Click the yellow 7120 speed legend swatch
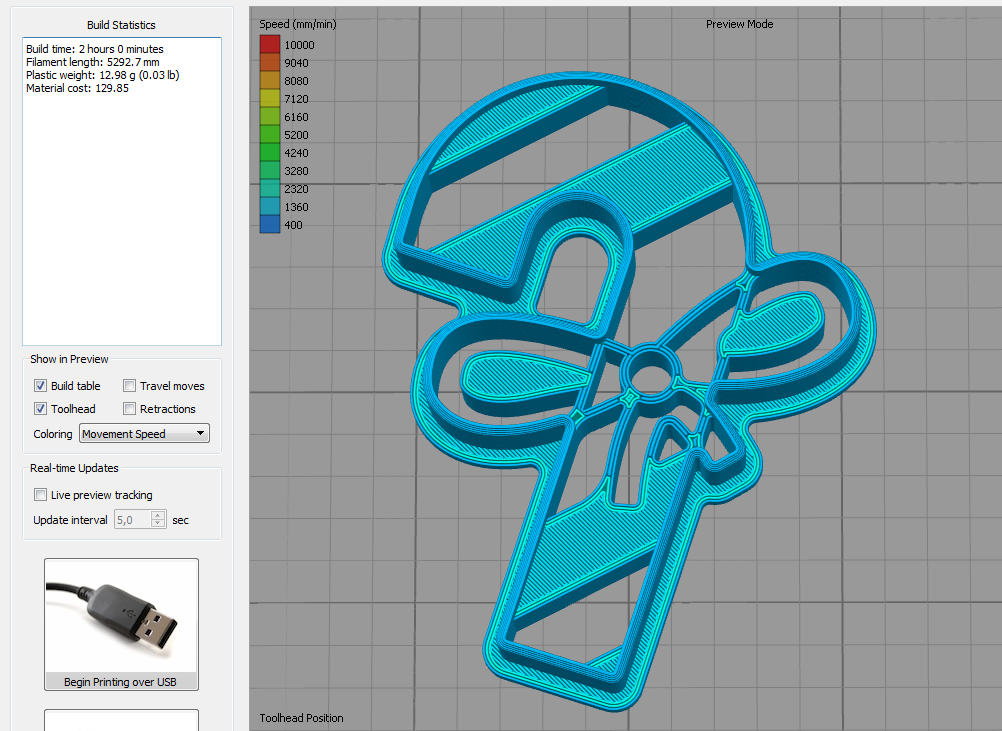 (270, 98)
